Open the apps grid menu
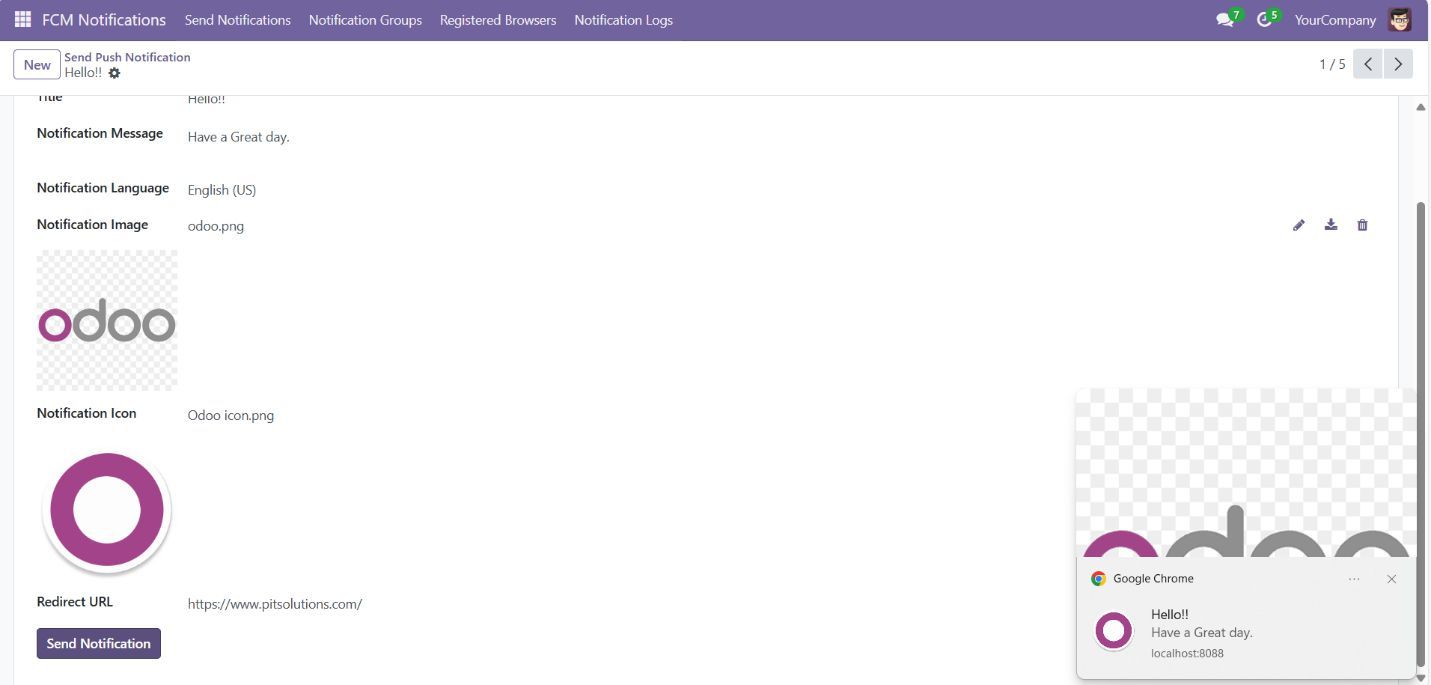The height and width of the screenshot is (685, 1431). click(x=21, y=19)
